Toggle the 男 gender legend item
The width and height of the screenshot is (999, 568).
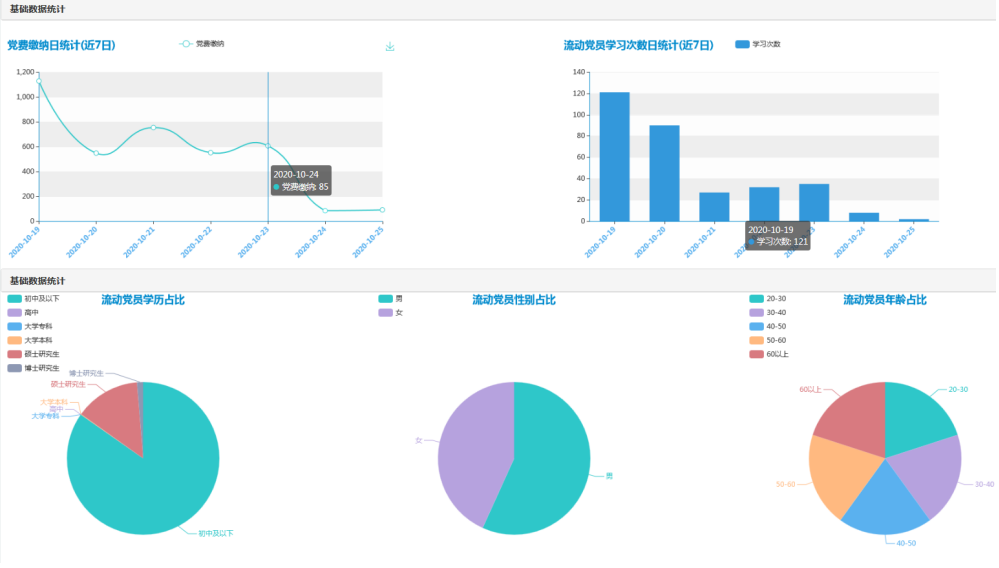(391, 299)
